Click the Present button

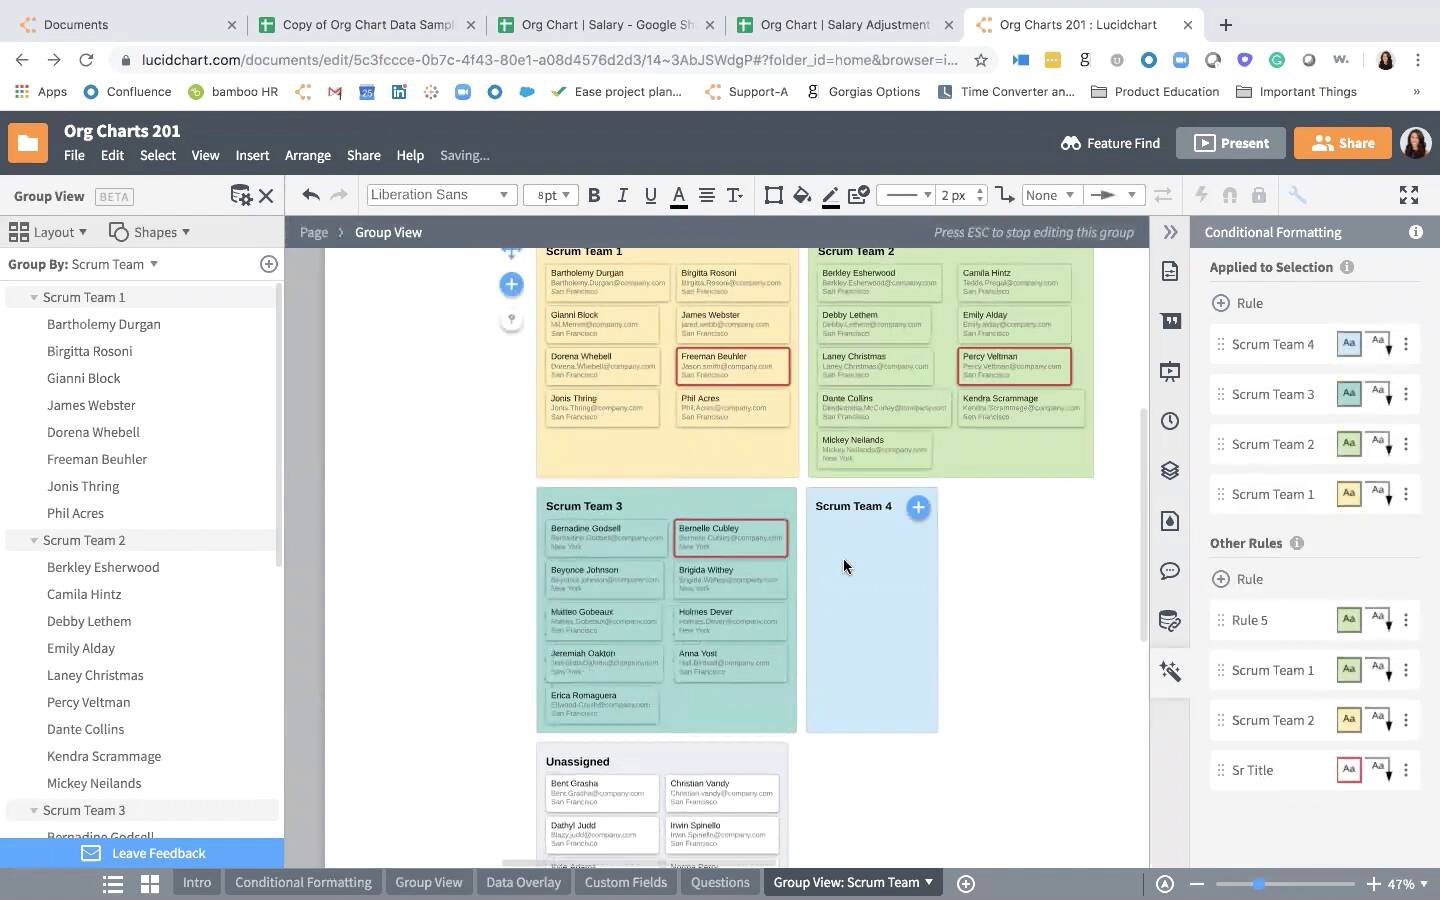point(1230,143)
